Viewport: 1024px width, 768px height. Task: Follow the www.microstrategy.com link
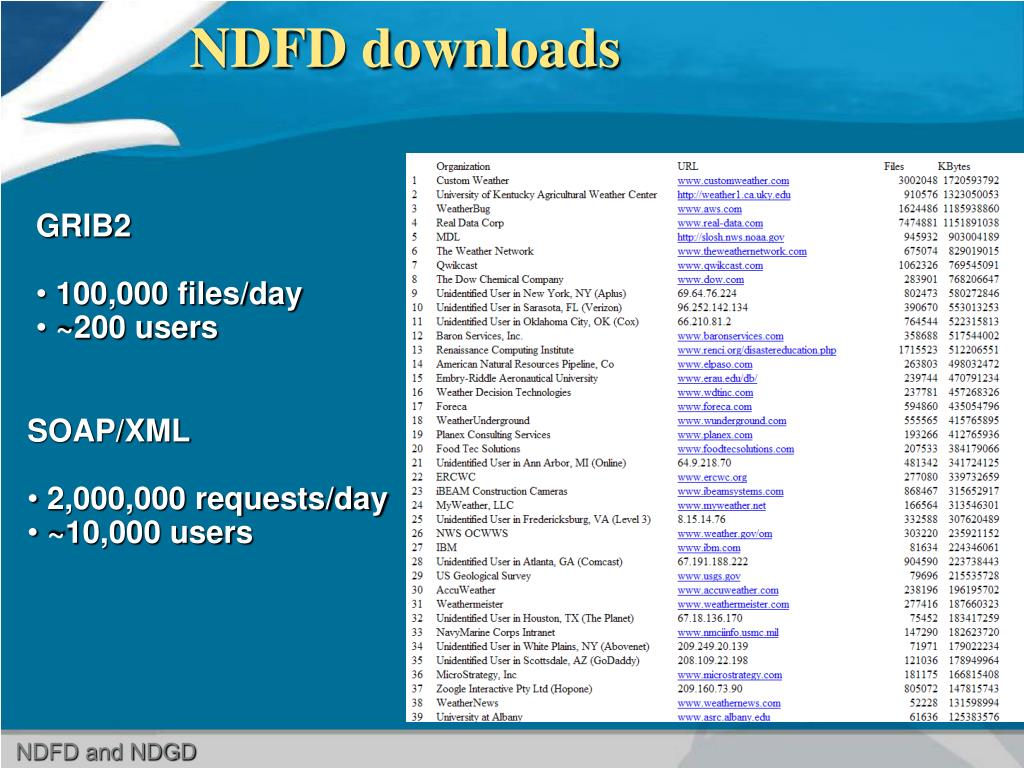[x=729, y=675]
